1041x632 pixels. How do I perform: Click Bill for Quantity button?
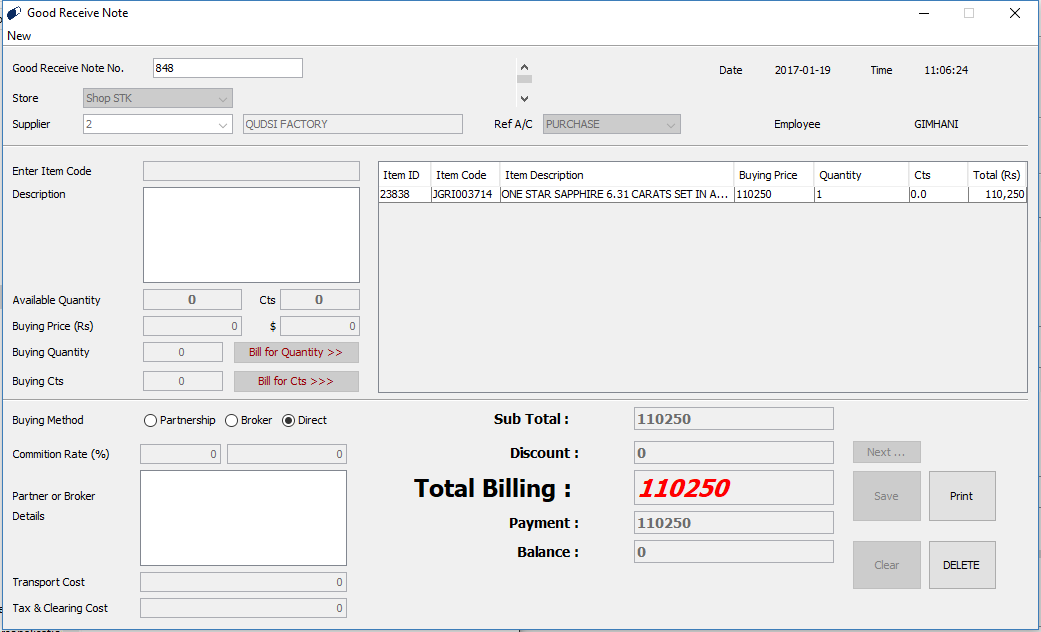click(296, 352)
